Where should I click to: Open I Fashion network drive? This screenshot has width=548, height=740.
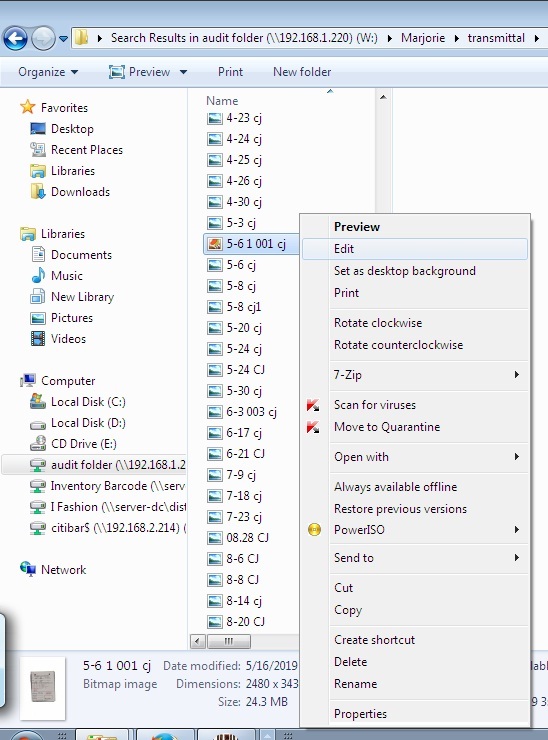[x=118, y=507]
